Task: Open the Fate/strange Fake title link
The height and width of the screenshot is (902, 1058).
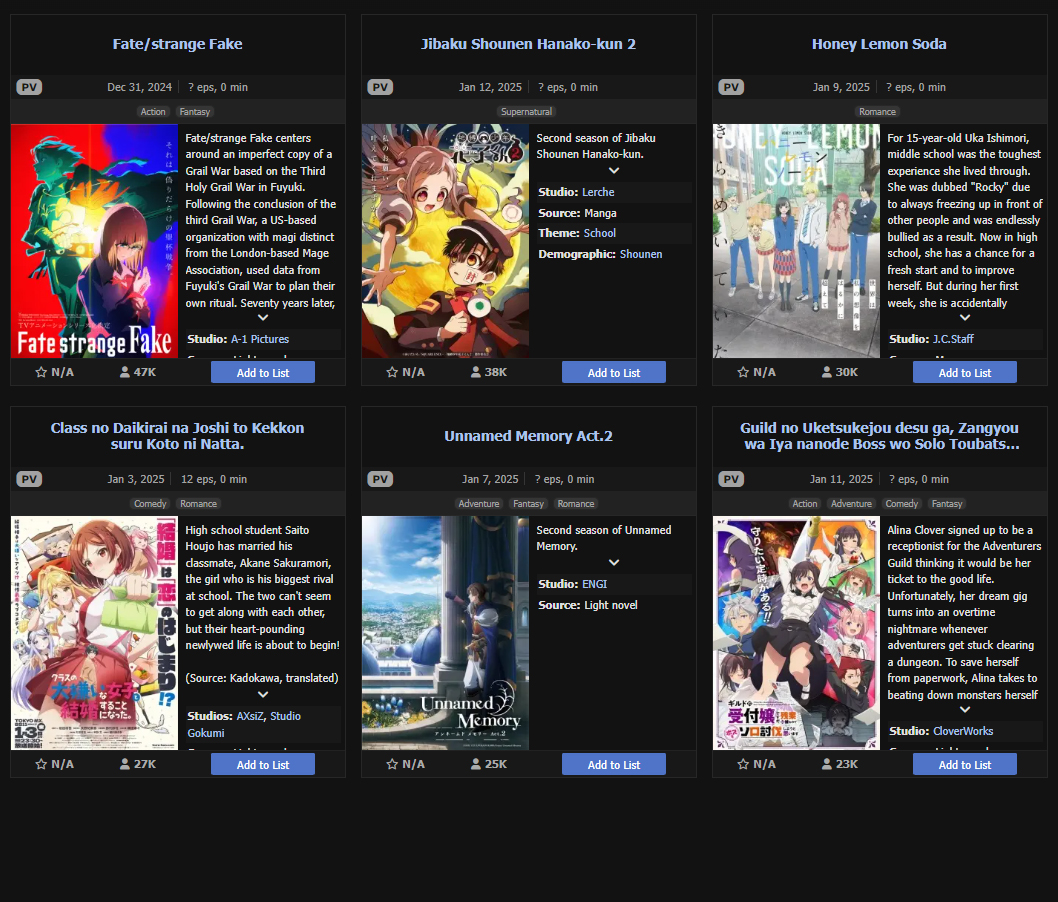Action: (177, 44)
